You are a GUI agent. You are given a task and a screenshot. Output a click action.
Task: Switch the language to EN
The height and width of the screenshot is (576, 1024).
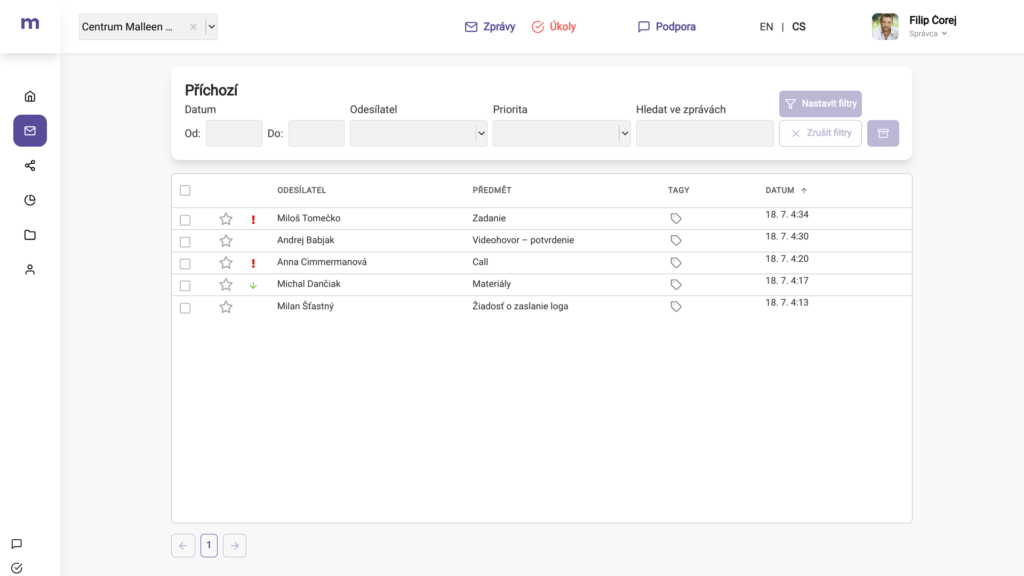click(766, 27)
